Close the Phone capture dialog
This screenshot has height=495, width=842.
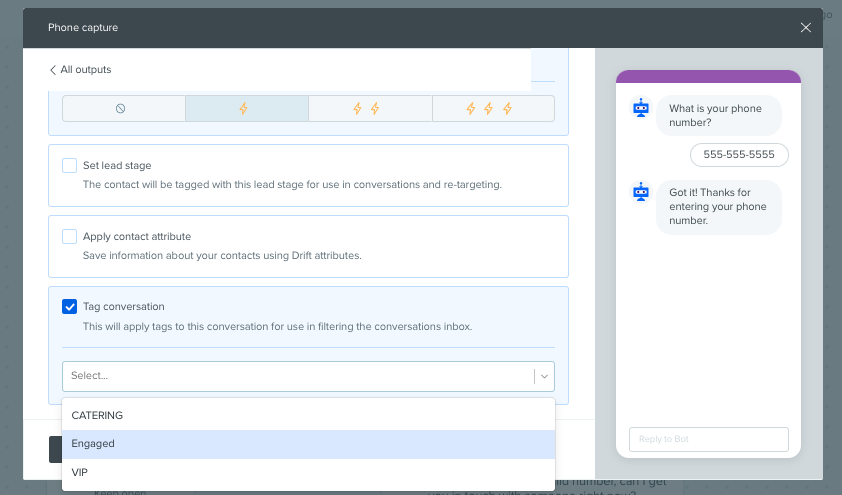point(805,27)
